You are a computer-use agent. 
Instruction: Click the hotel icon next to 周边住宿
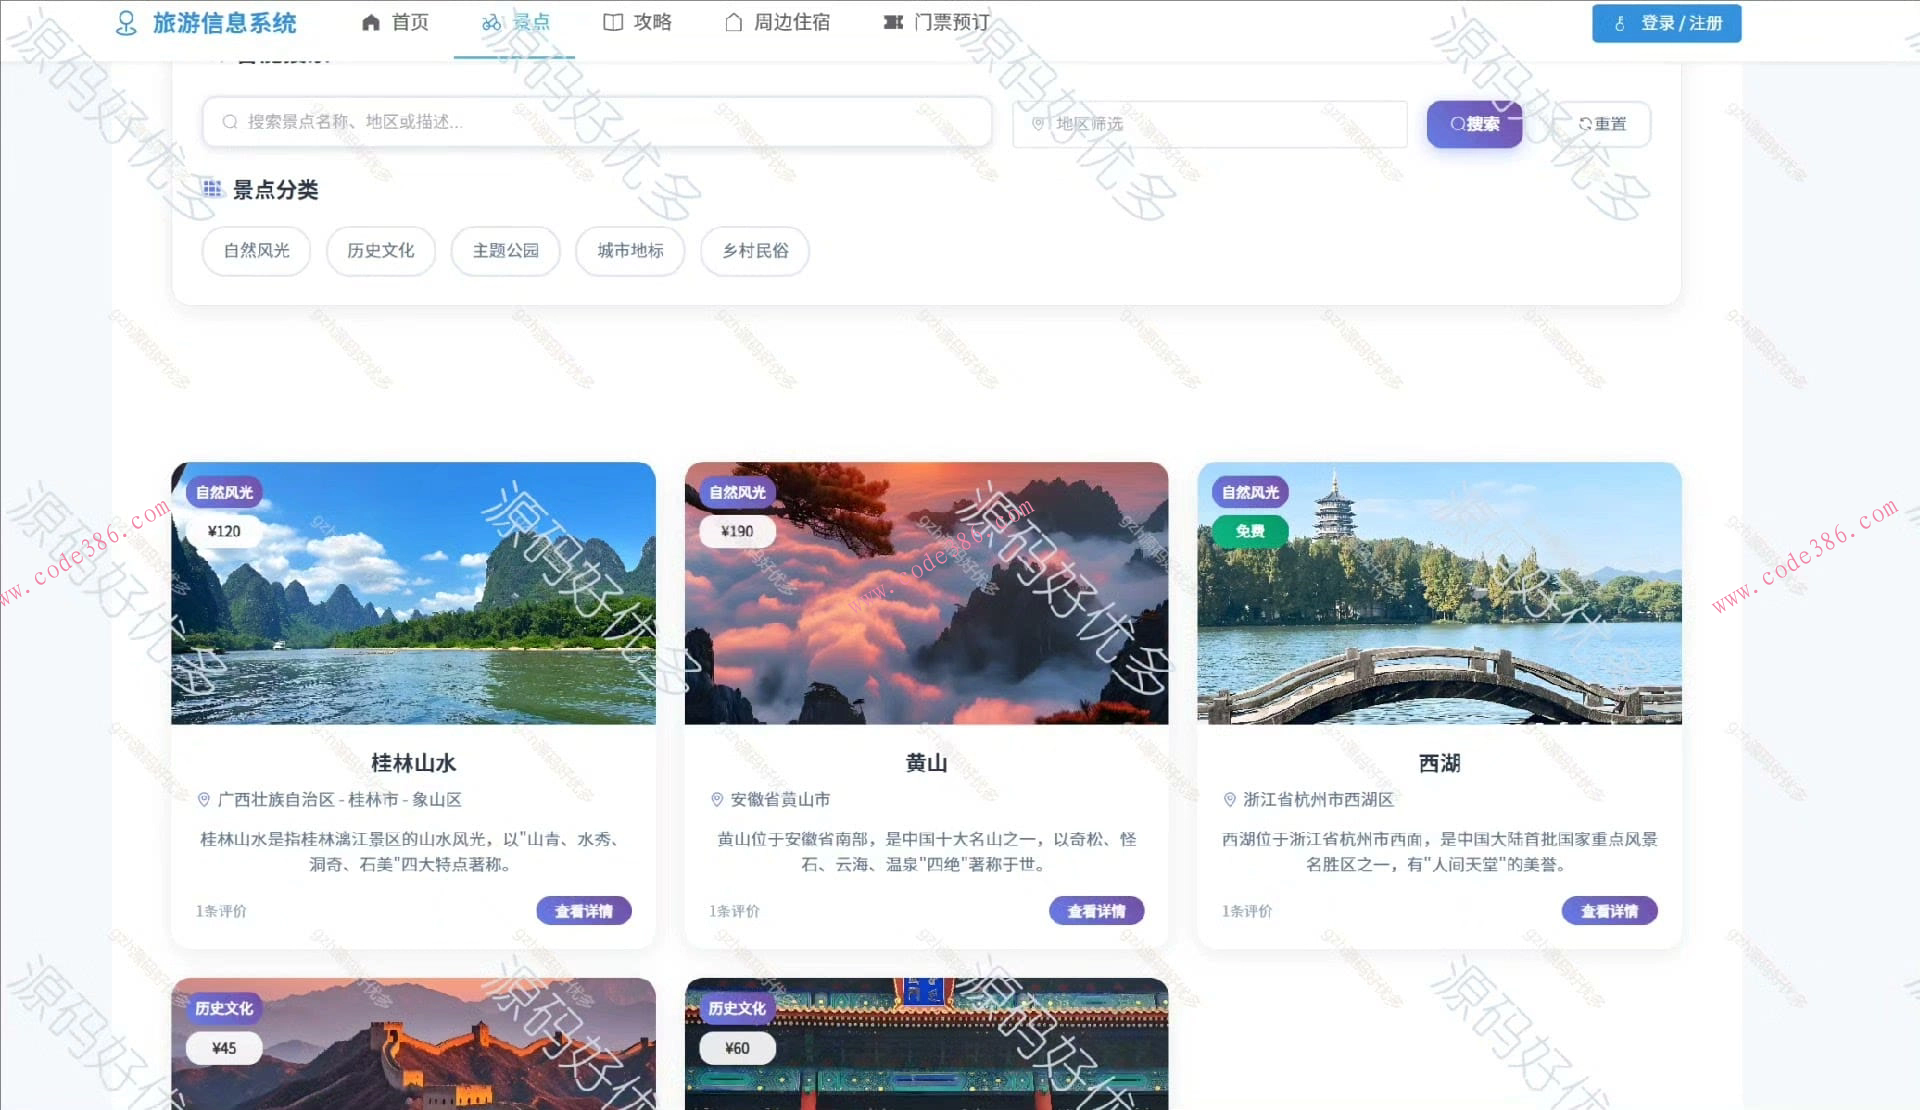click(x=735, y=21)
